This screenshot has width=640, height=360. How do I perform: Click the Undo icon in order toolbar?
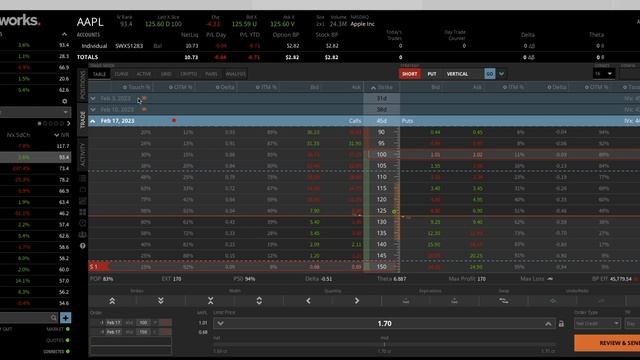click(553, 301)
